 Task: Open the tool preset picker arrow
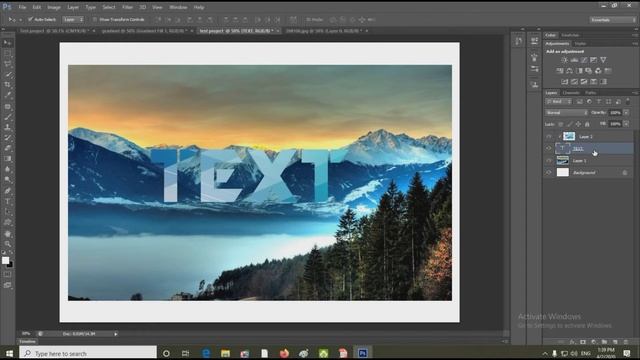pos(20,19)
